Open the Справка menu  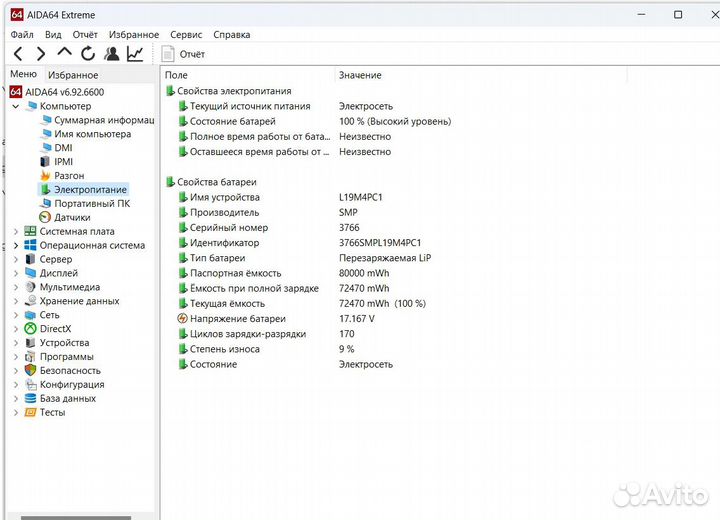tap(231, 34)
